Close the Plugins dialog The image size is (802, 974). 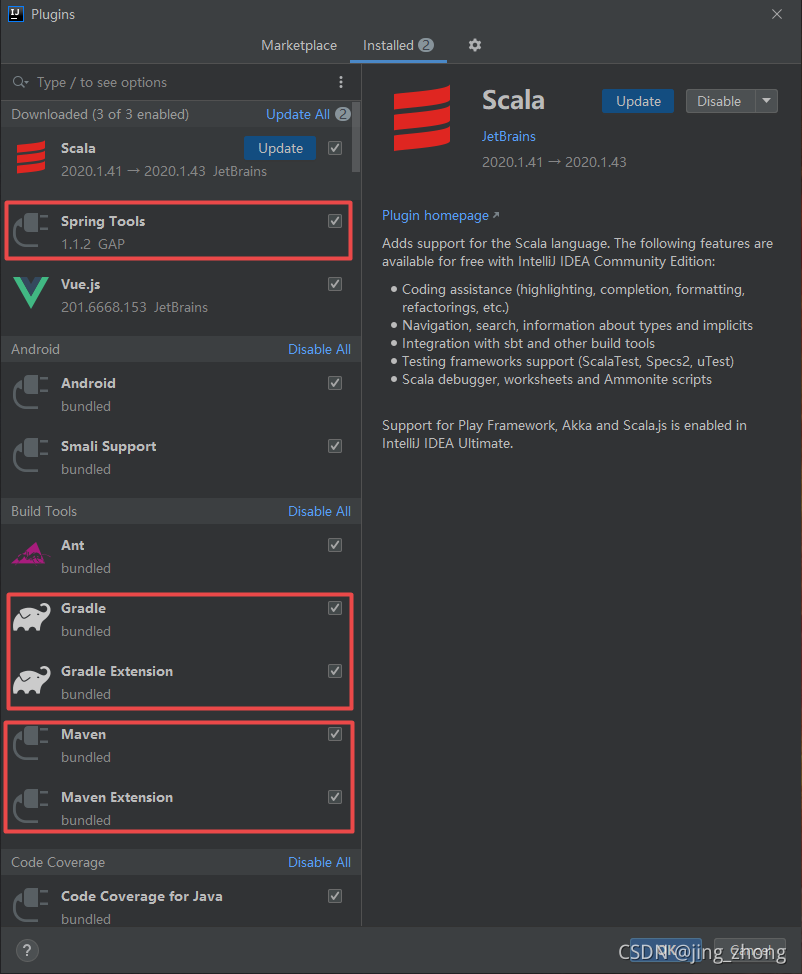(x=777, y=14)
